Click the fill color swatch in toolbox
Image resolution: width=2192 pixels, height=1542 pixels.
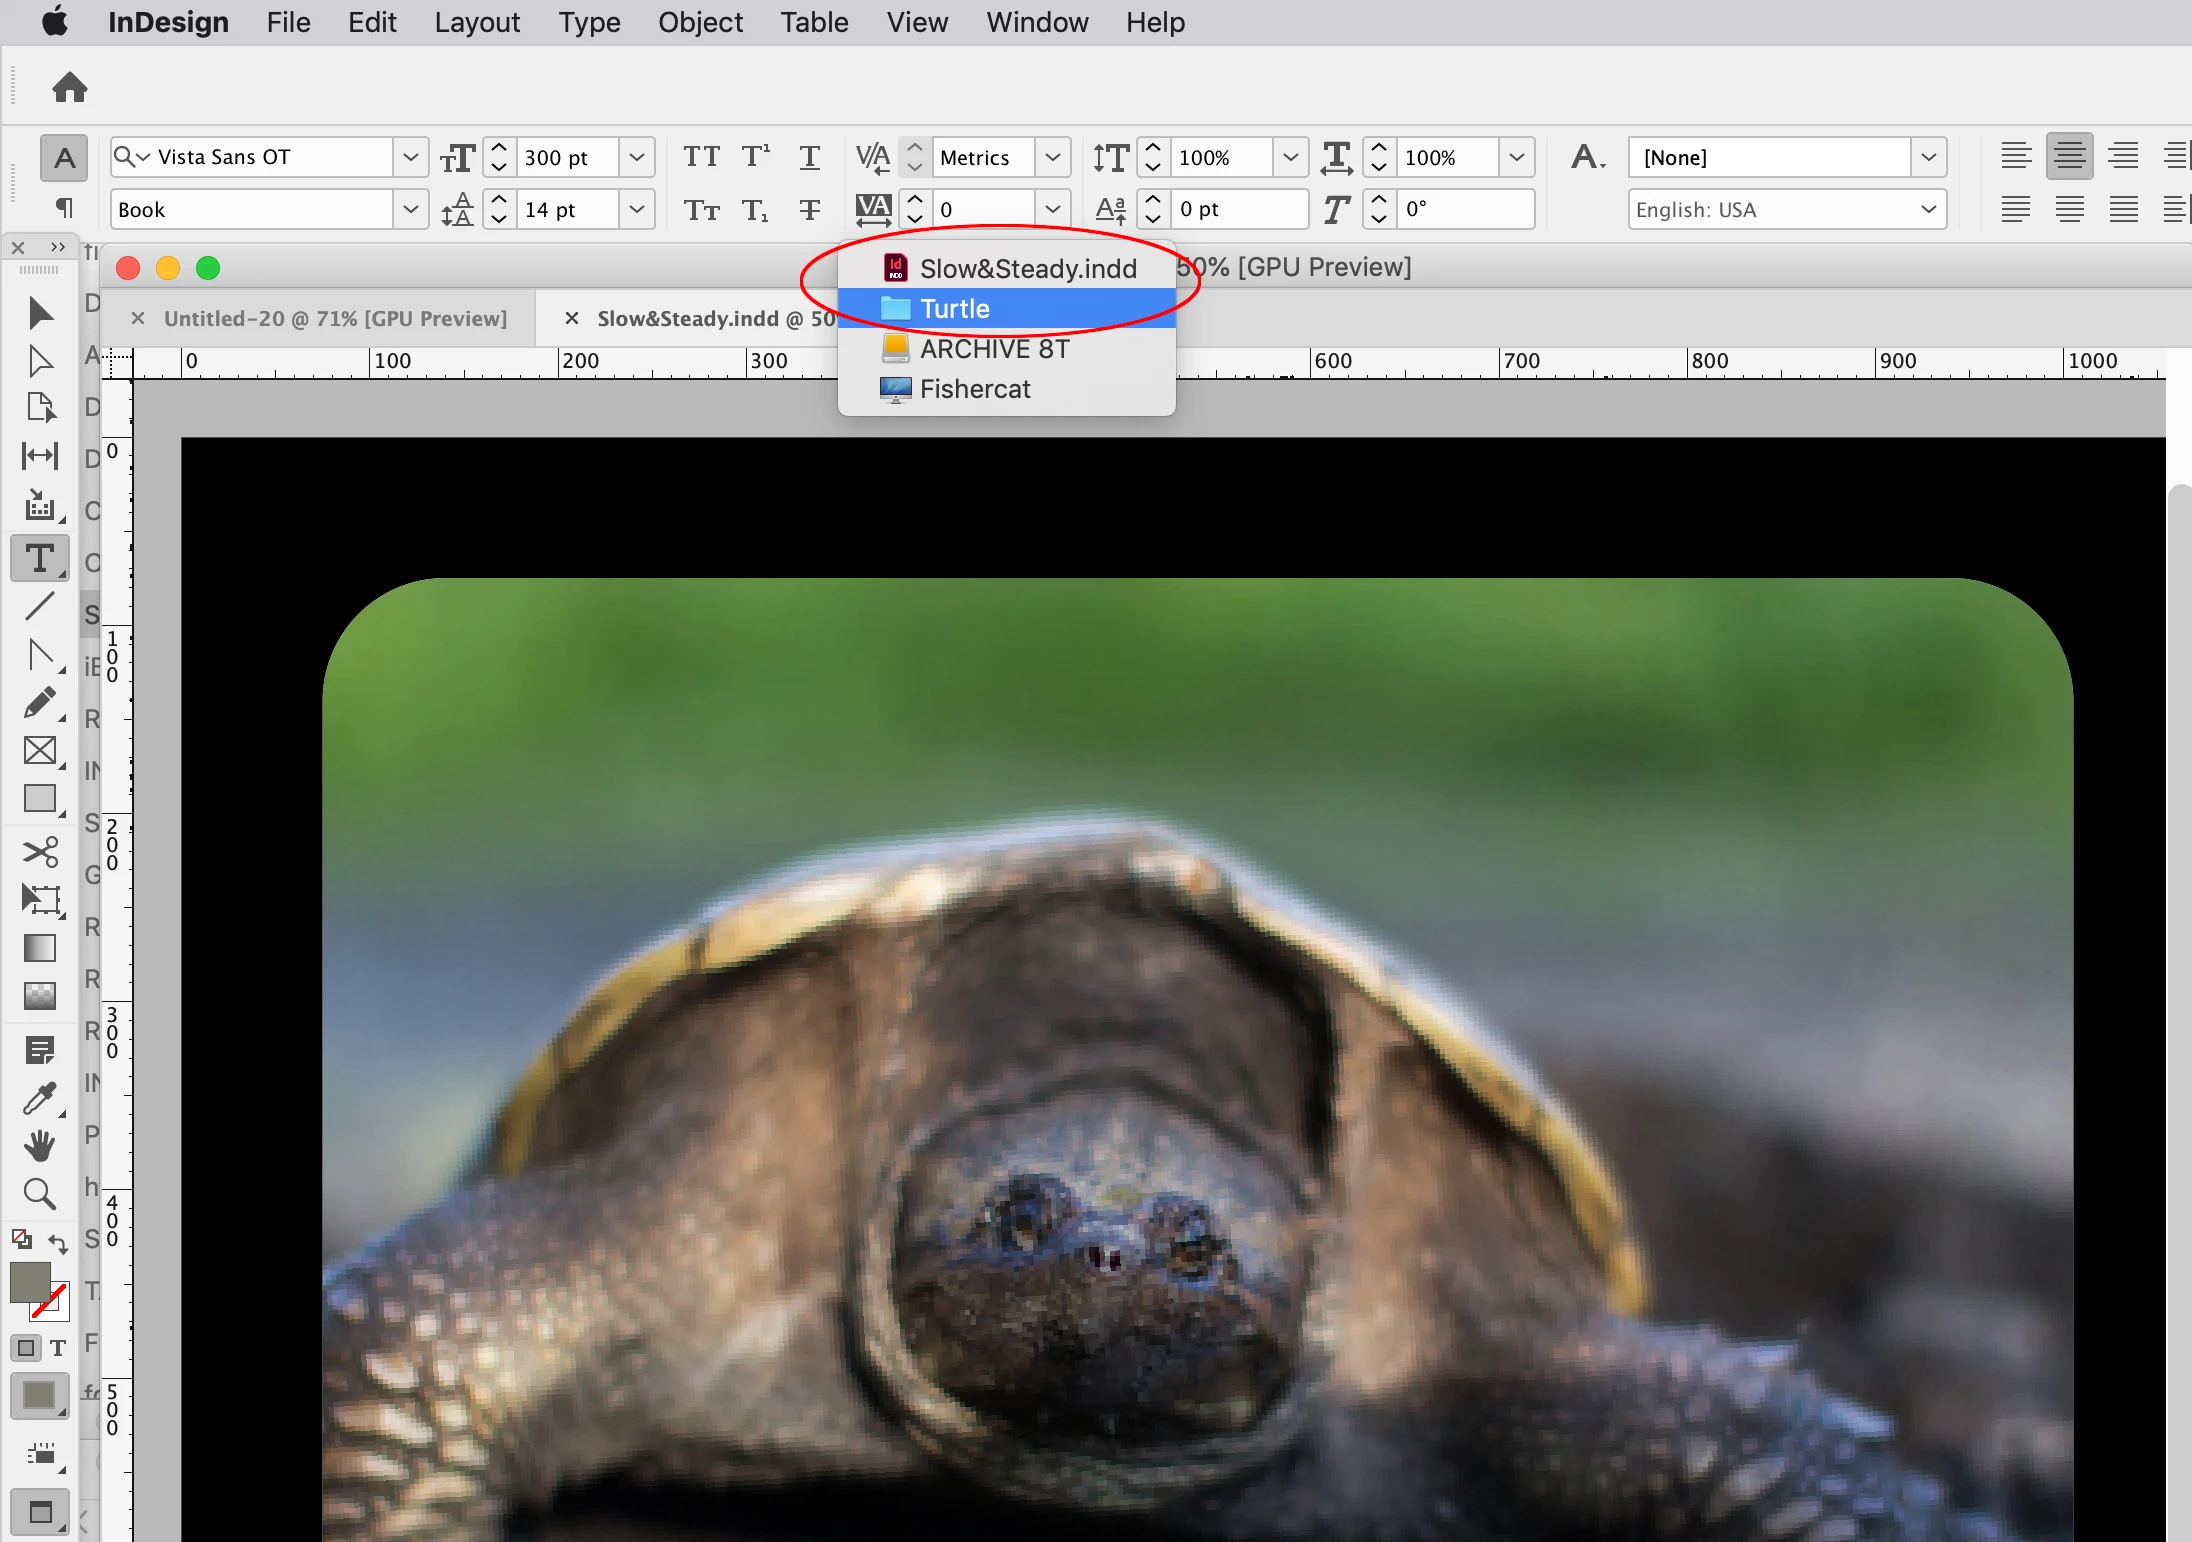point(30,1282)
